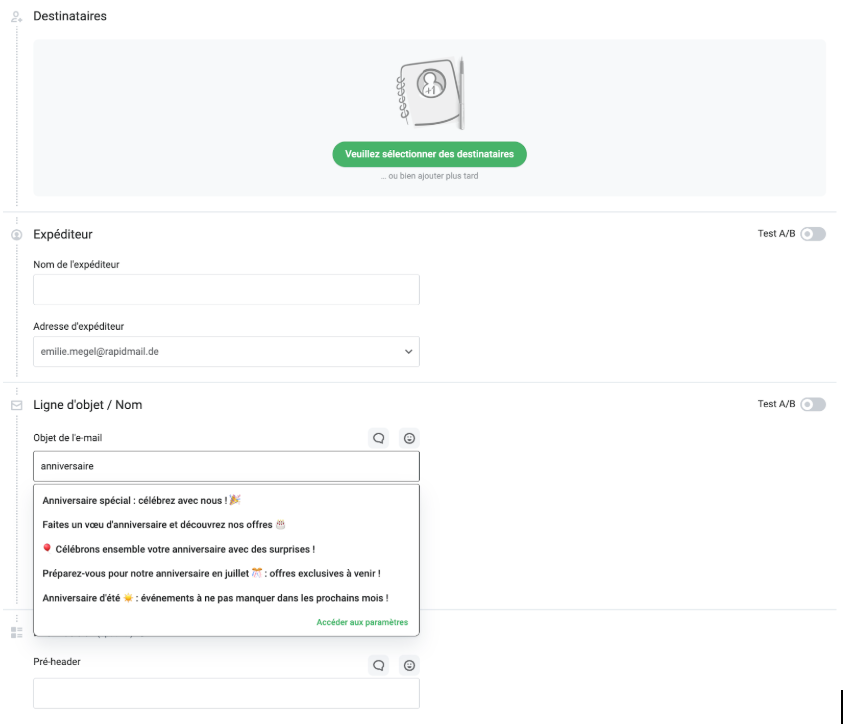Open the emoji picker for pre-header
Screen dimensions: 843x726
tap(408, 665)
